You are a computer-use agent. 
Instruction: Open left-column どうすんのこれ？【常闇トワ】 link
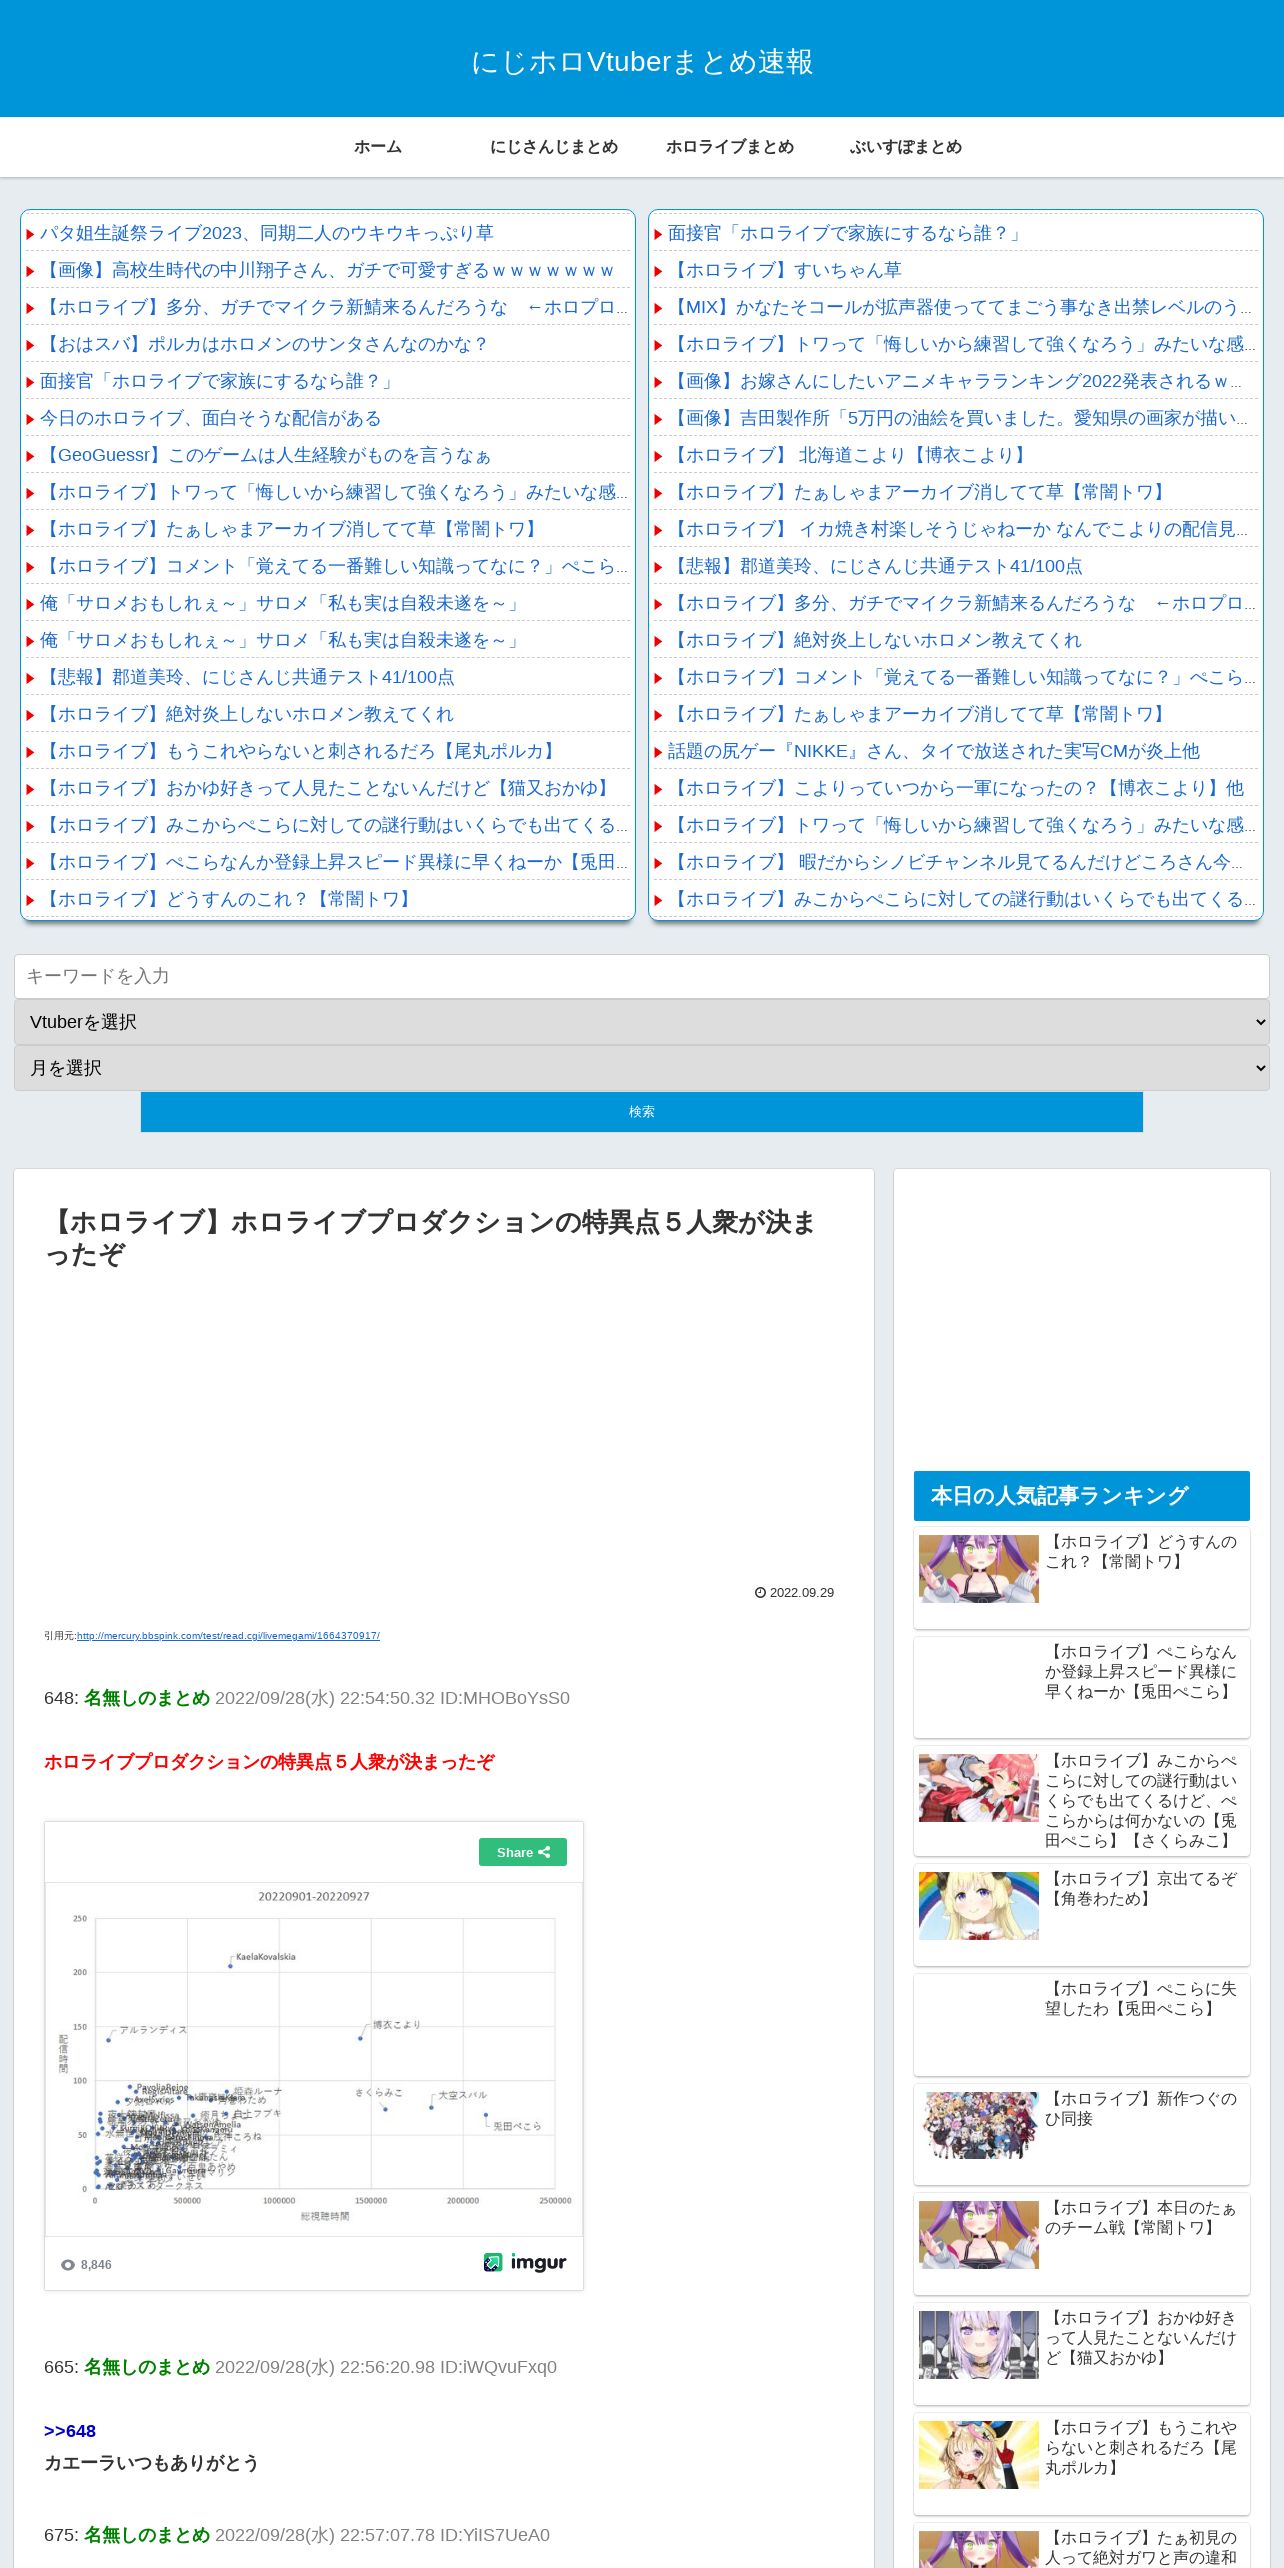pyautogui.click(x=228, y=899)
